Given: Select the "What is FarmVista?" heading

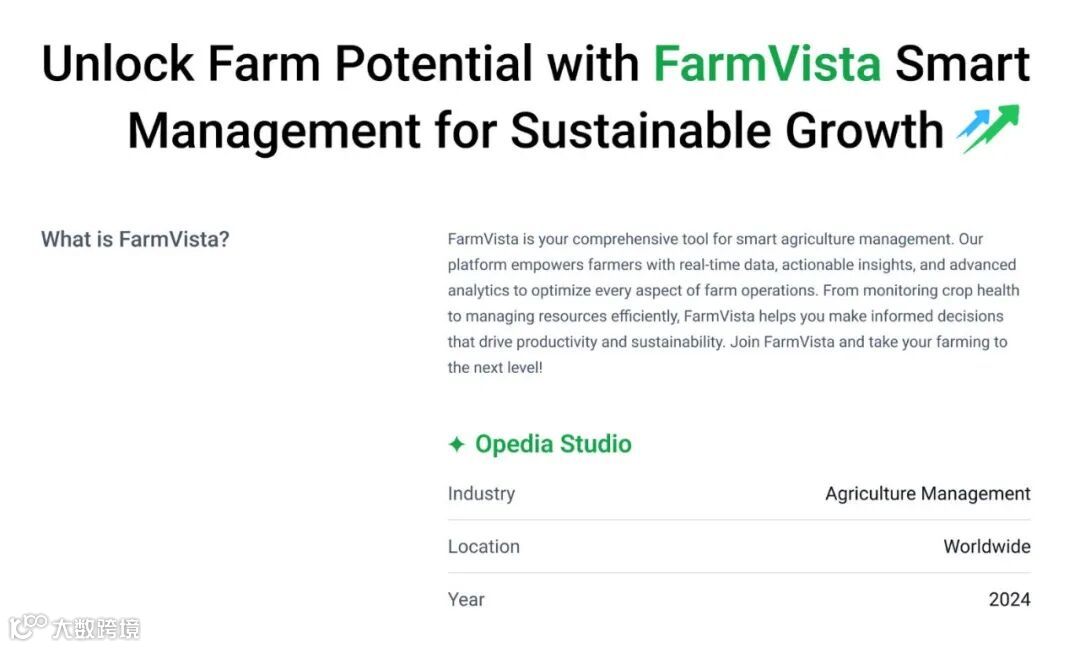Looking at the screenshot, I should click(135, 240).
